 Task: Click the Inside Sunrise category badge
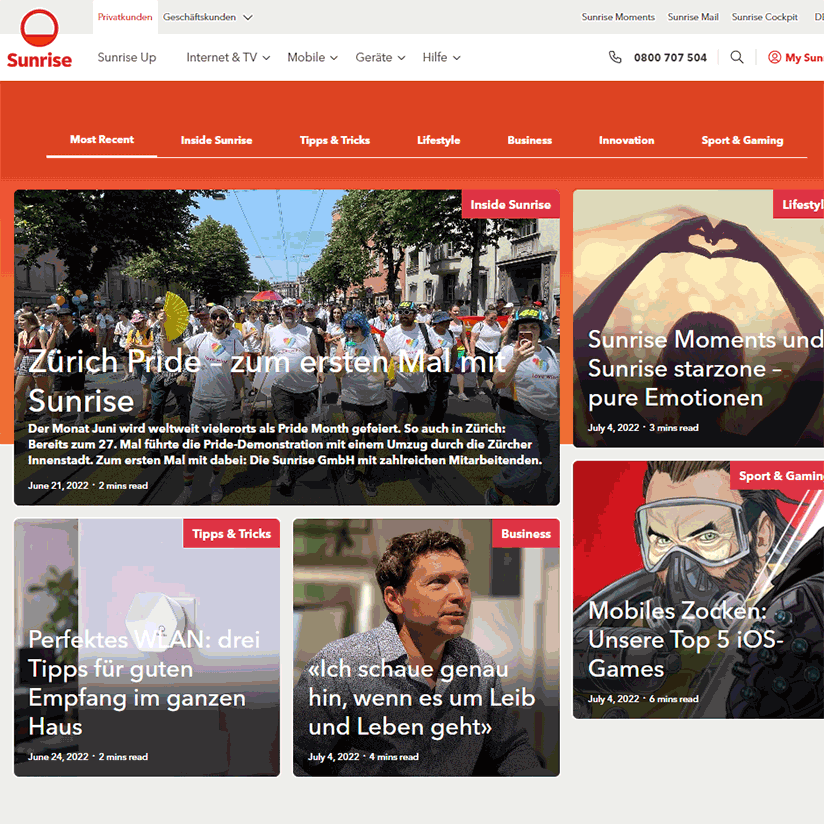pos(510,204)
